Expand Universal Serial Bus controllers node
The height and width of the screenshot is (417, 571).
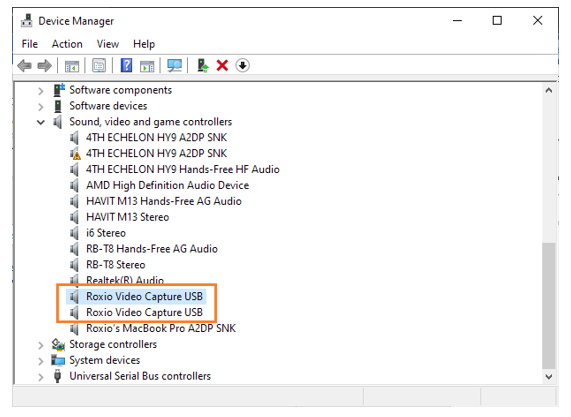point(41,377)
